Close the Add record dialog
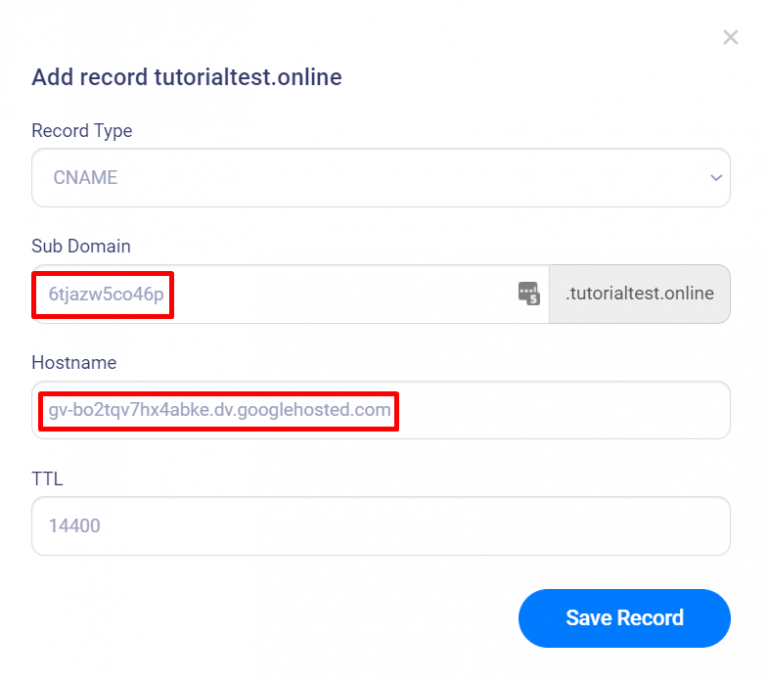Image resolution: width=768 pixels, height=682 pixels. coord(730,37)
